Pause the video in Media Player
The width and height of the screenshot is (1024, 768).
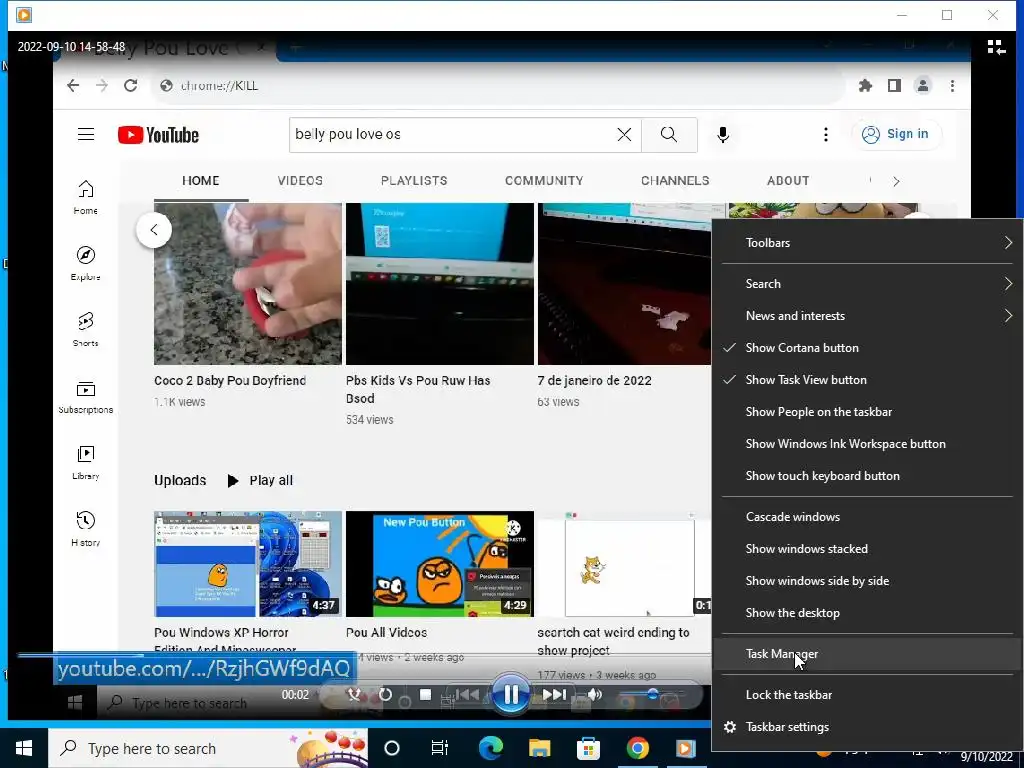point(511,694)
